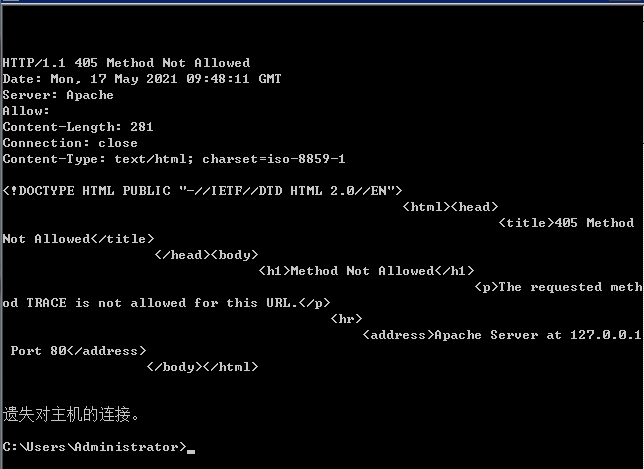The width and height of the screenshot is (644, 469).
Task: Click the Date header line
Action: pos(142,79)
